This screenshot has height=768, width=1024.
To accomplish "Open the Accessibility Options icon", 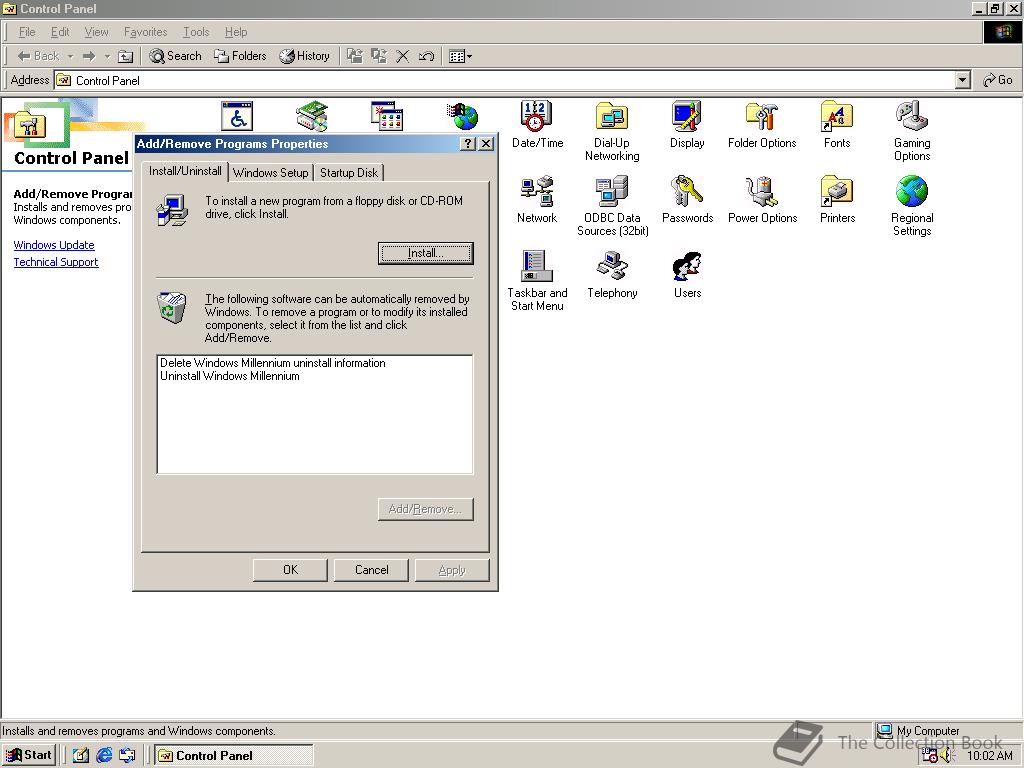I will (x=236, y=116).
